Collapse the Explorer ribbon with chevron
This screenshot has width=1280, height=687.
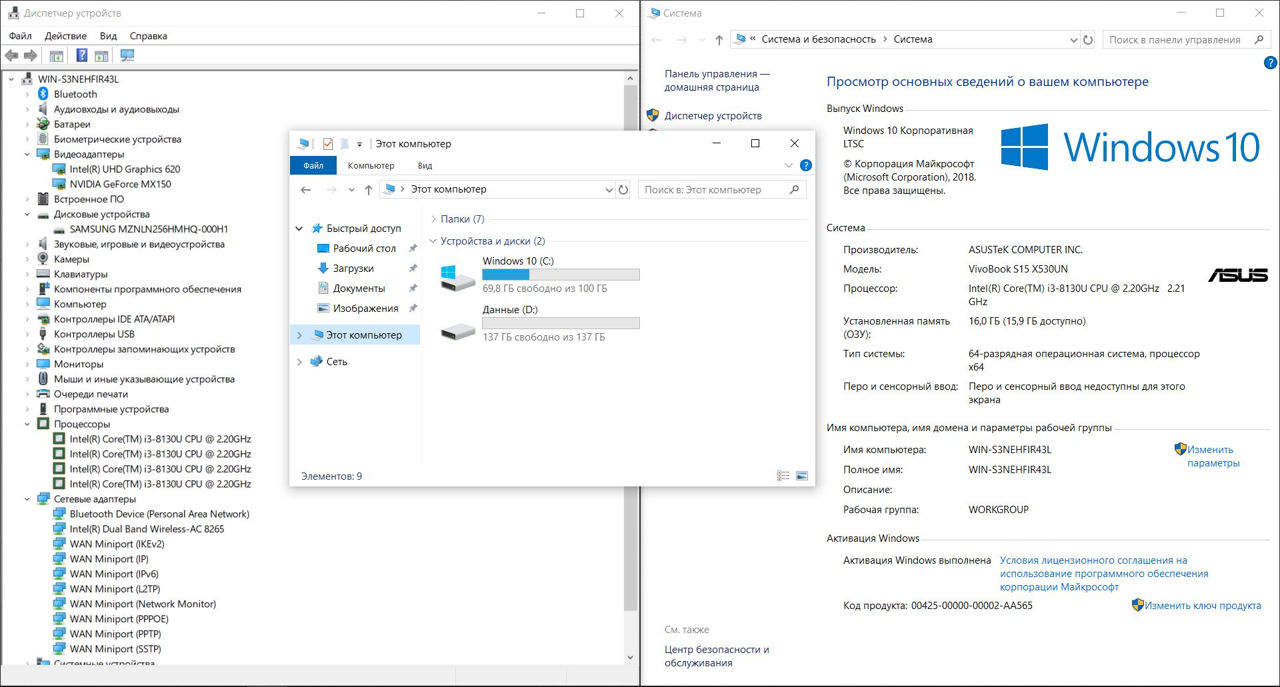point(789,165)
